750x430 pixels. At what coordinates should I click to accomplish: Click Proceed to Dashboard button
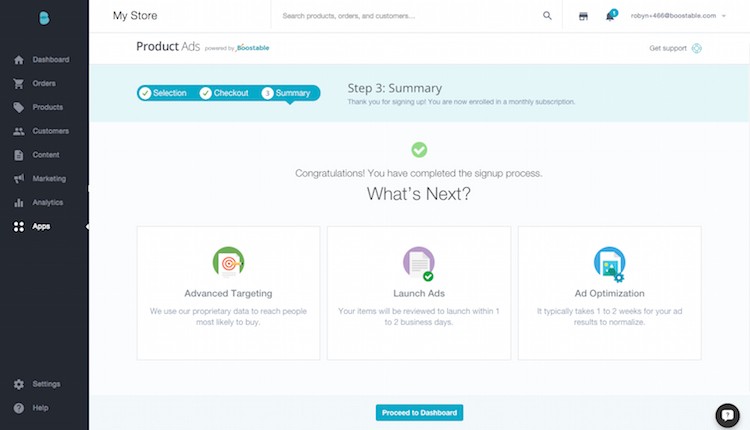(x=419, y=413)
